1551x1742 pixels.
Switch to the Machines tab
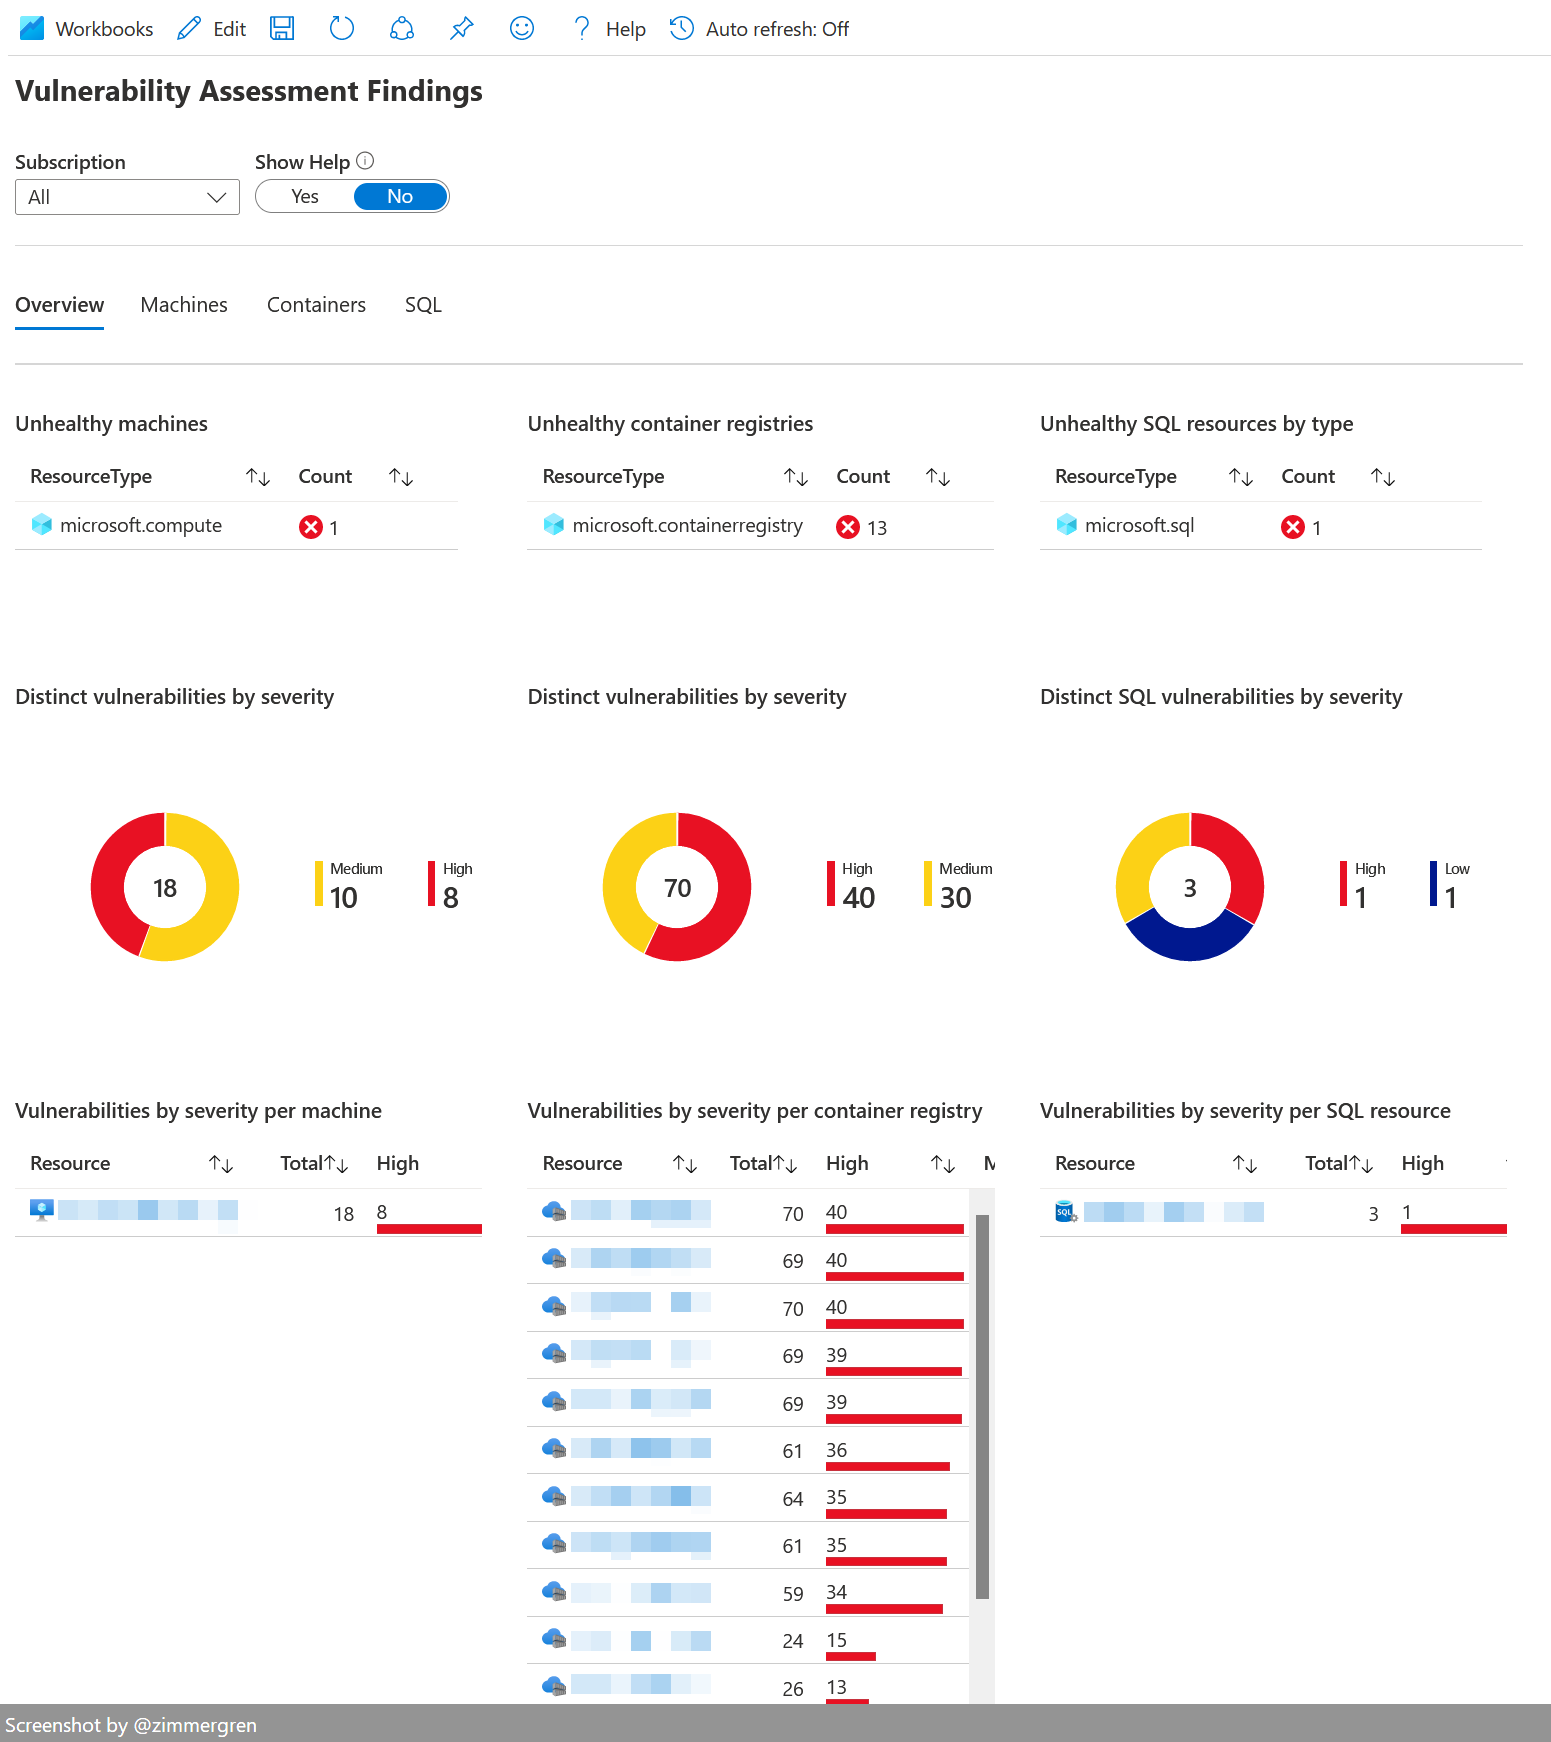click(184, 305)
